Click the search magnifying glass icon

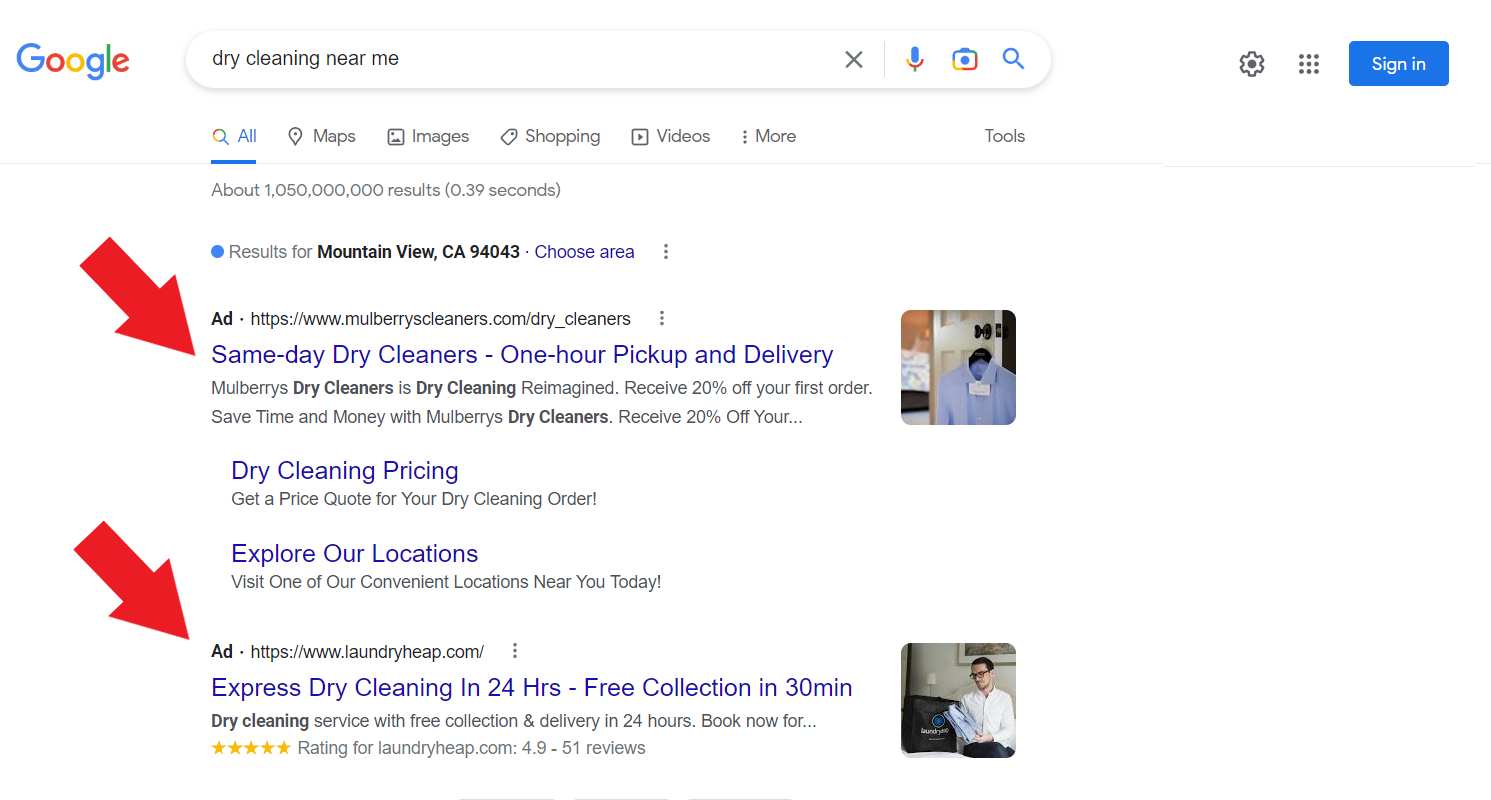[x=1013, y=59]
